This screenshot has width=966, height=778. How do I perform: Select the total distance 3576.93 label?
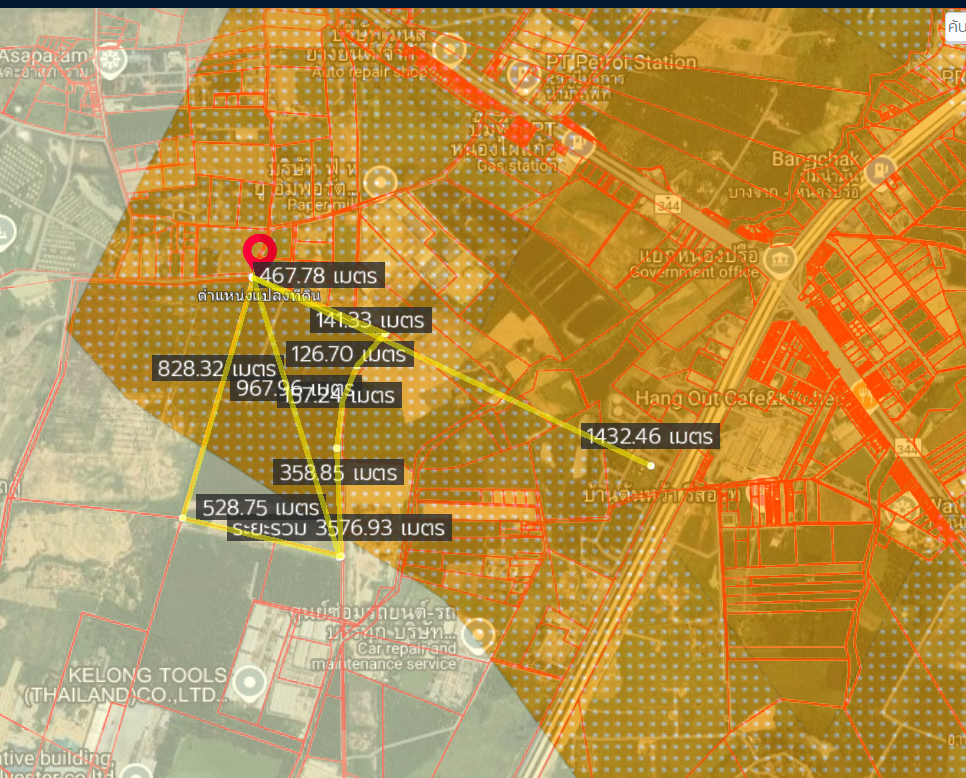[x=339, y=527]
